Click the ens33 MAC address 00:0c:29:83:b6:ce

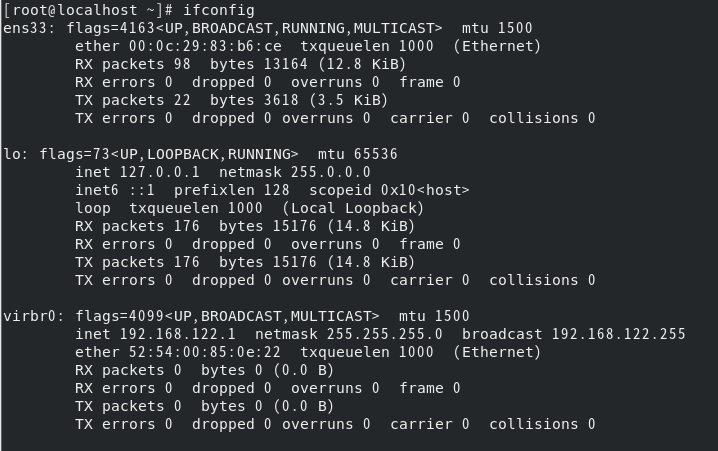click(205, 46)
